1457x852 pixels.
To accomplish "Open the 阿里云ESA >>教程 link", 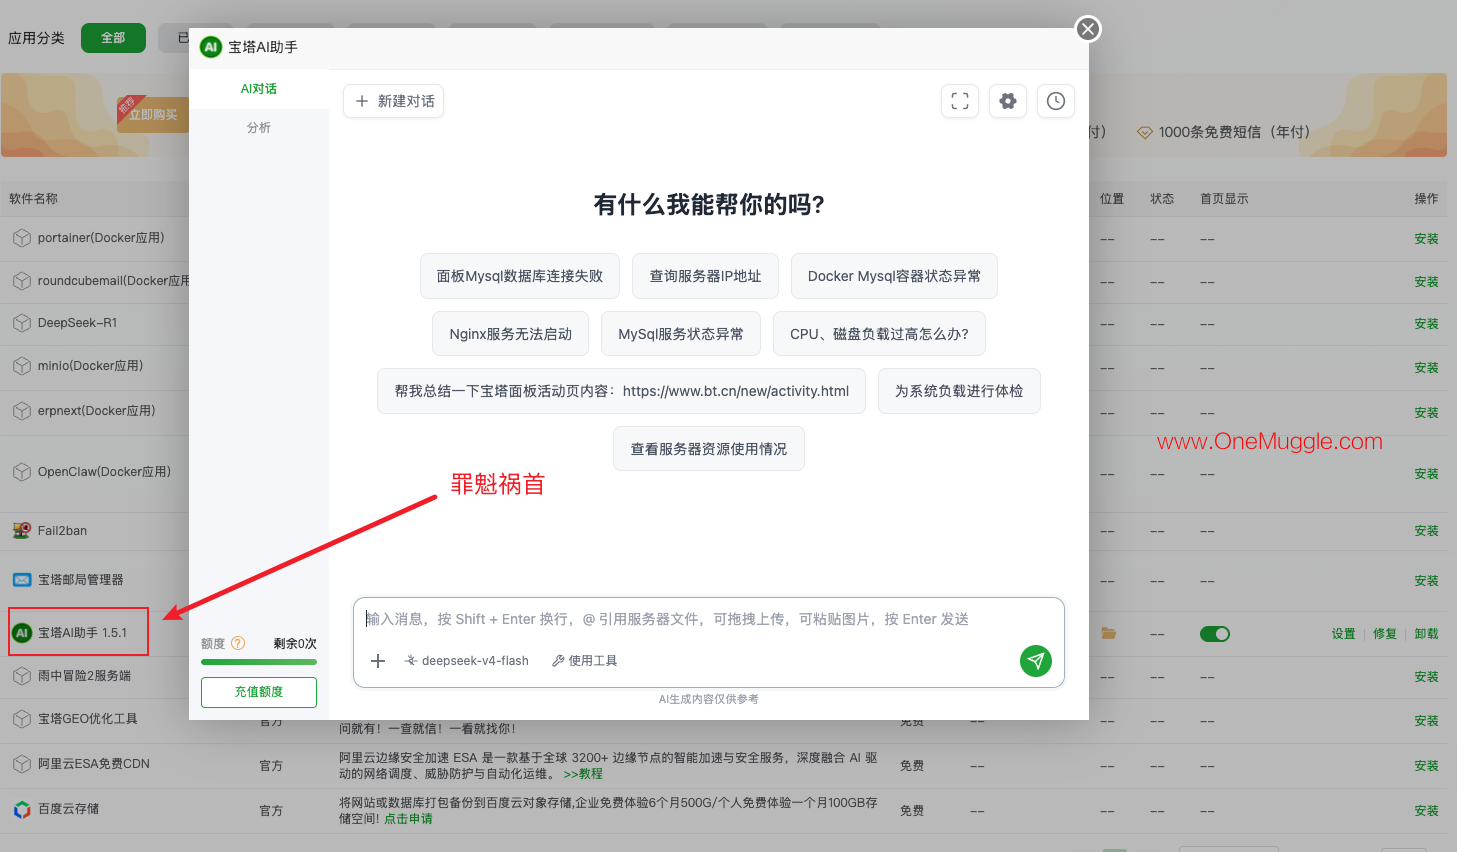I will pyautogui.click(x=583, y=774).
